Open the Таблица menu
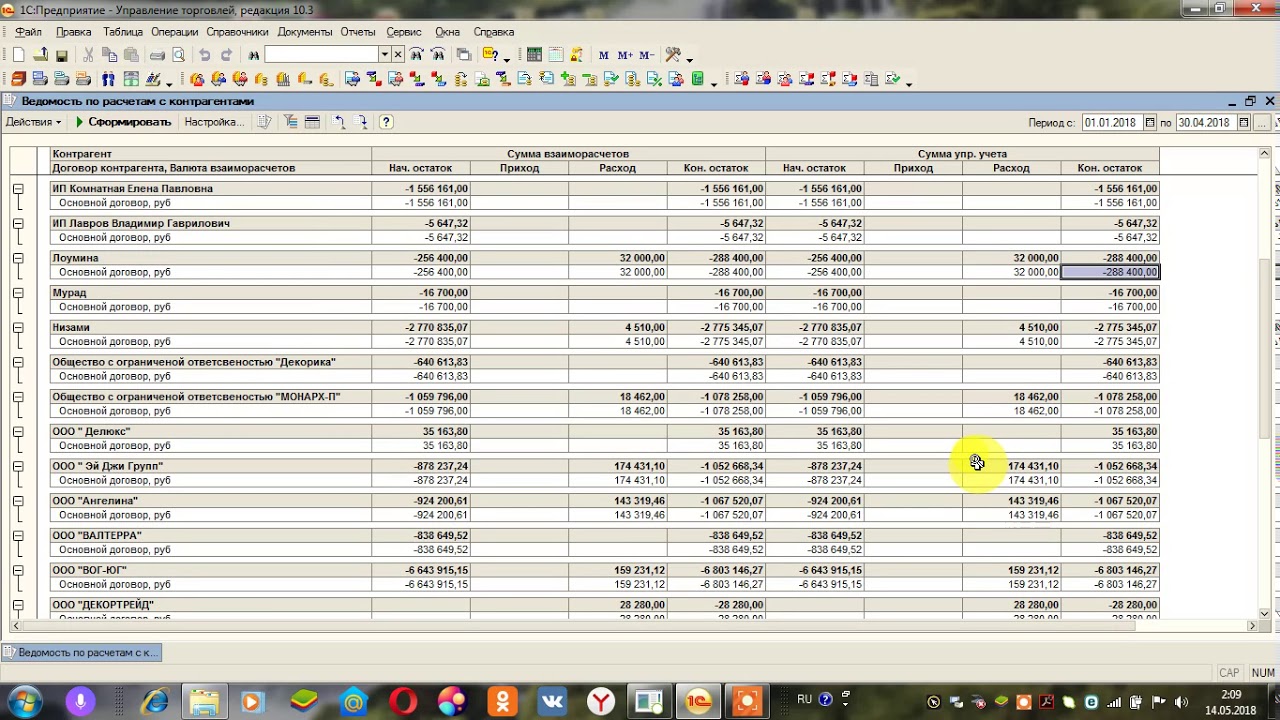Image resolution: width=1280 pixels, height=720 pixels. click(x=123, y=32)
